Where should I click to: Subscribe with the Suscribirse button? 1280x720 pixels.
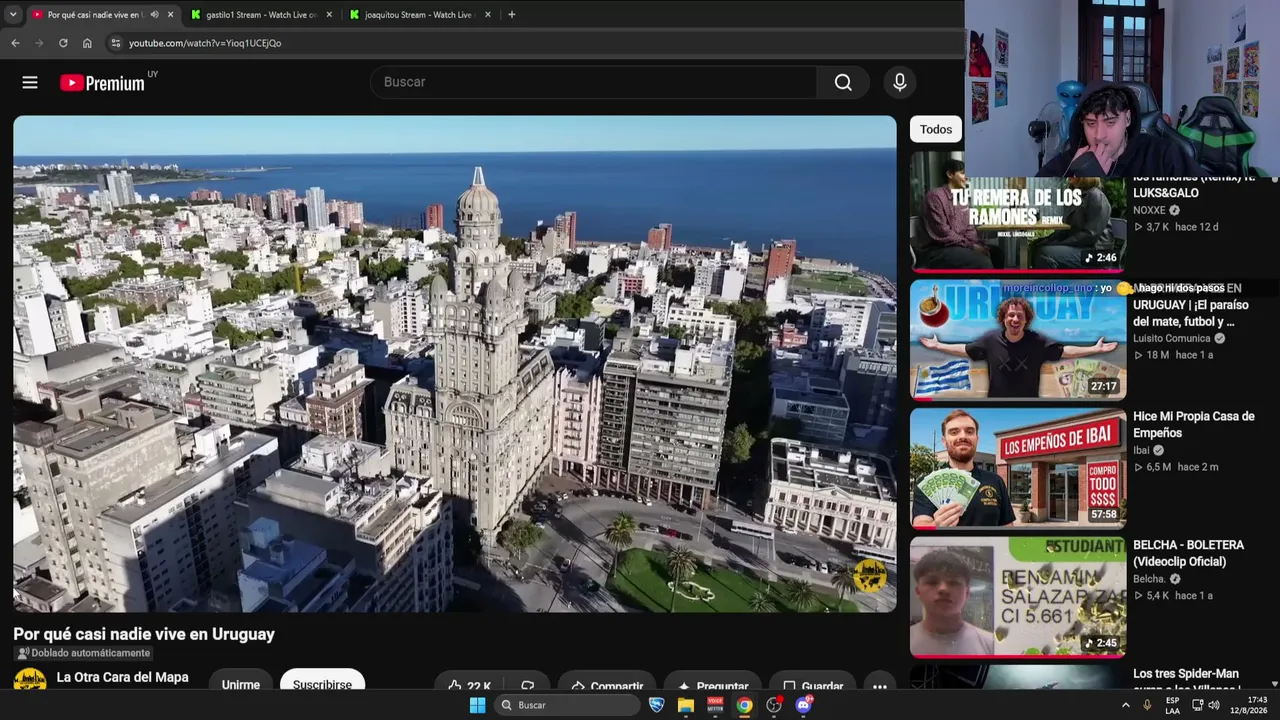point(322,680)
